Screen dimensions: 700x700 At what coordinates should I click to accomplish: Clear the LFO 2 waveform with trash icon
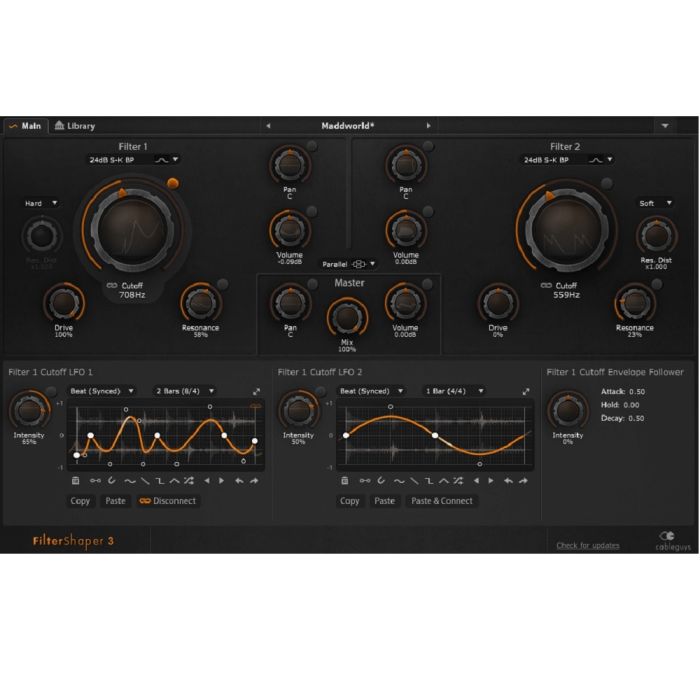coord(345,480)
